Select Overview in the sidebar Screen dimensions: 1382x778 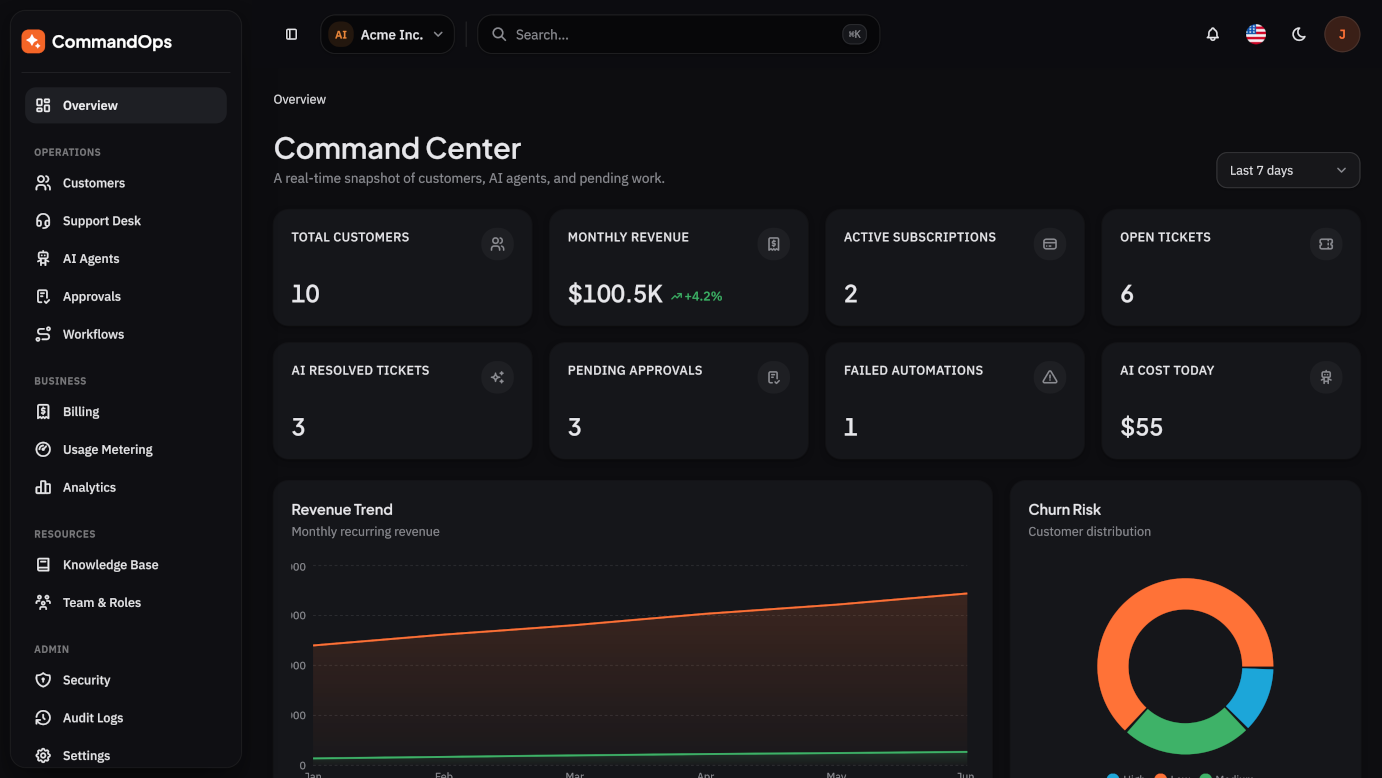(126, 105)
